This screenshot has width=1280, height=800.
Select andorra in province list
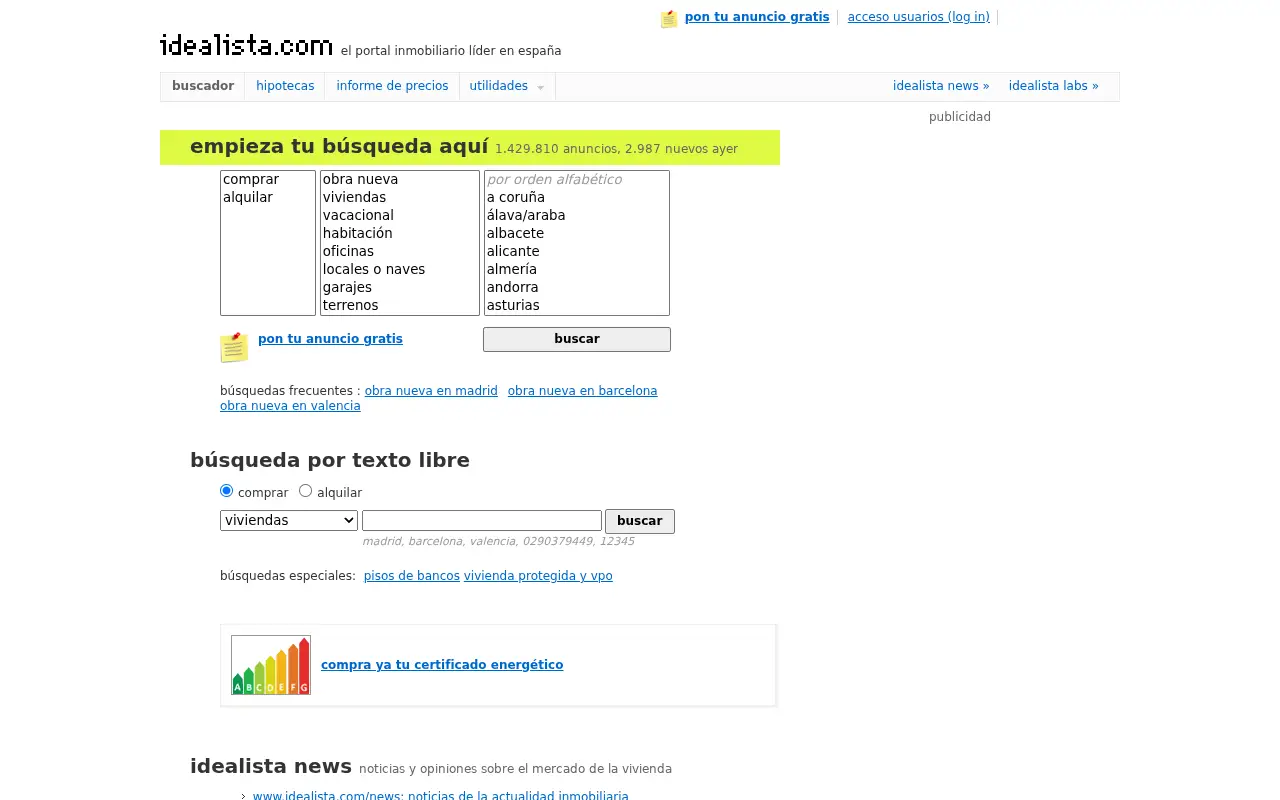577,288
